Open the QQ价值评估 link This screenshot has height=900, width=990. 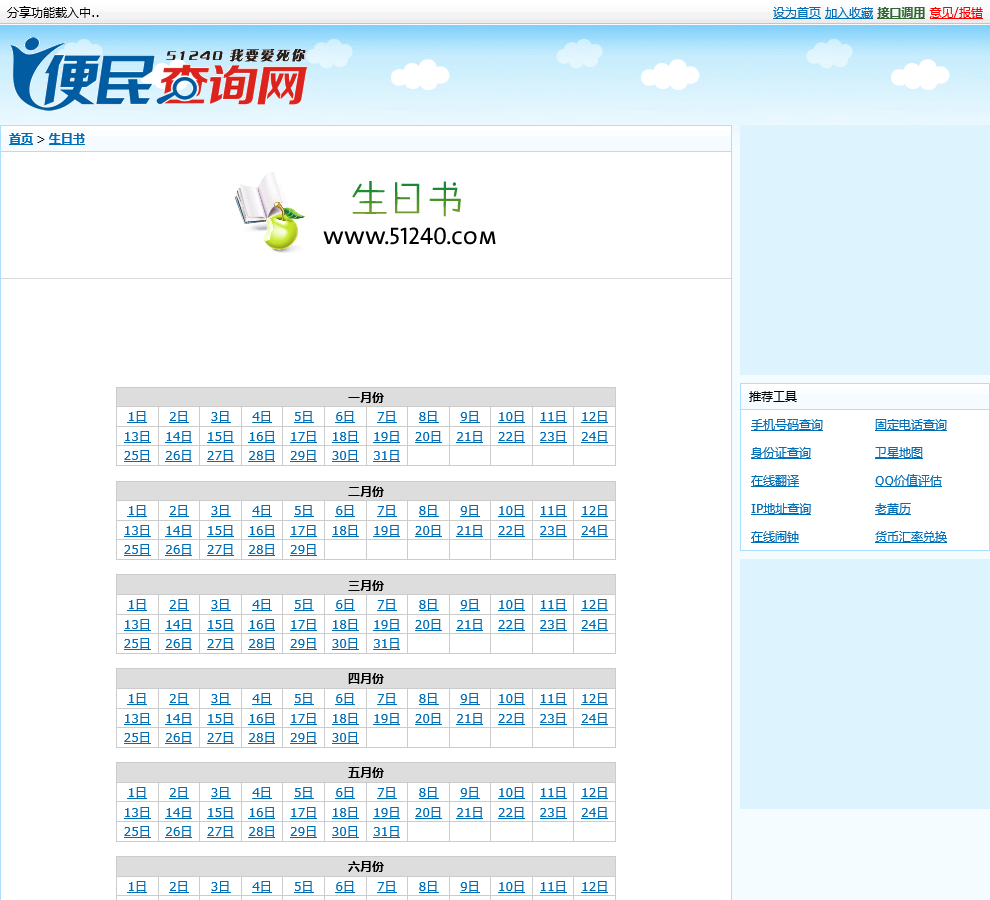click(x=908, y=481)
